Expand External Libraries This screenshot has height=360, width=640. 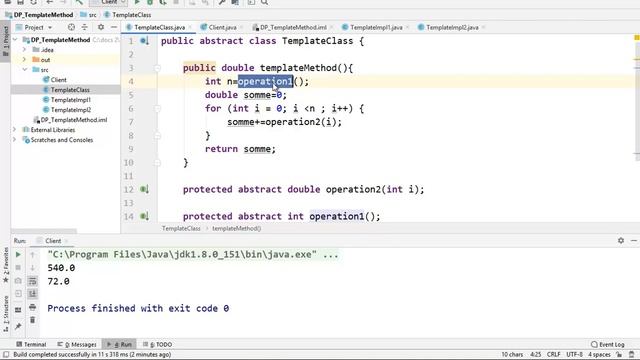(16, 130)
